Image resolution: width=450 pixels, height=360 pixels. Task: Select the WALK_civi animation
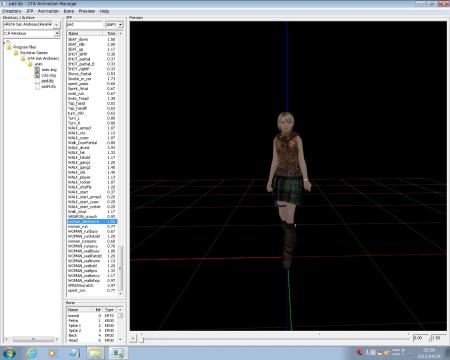click(x=92, y=133)
